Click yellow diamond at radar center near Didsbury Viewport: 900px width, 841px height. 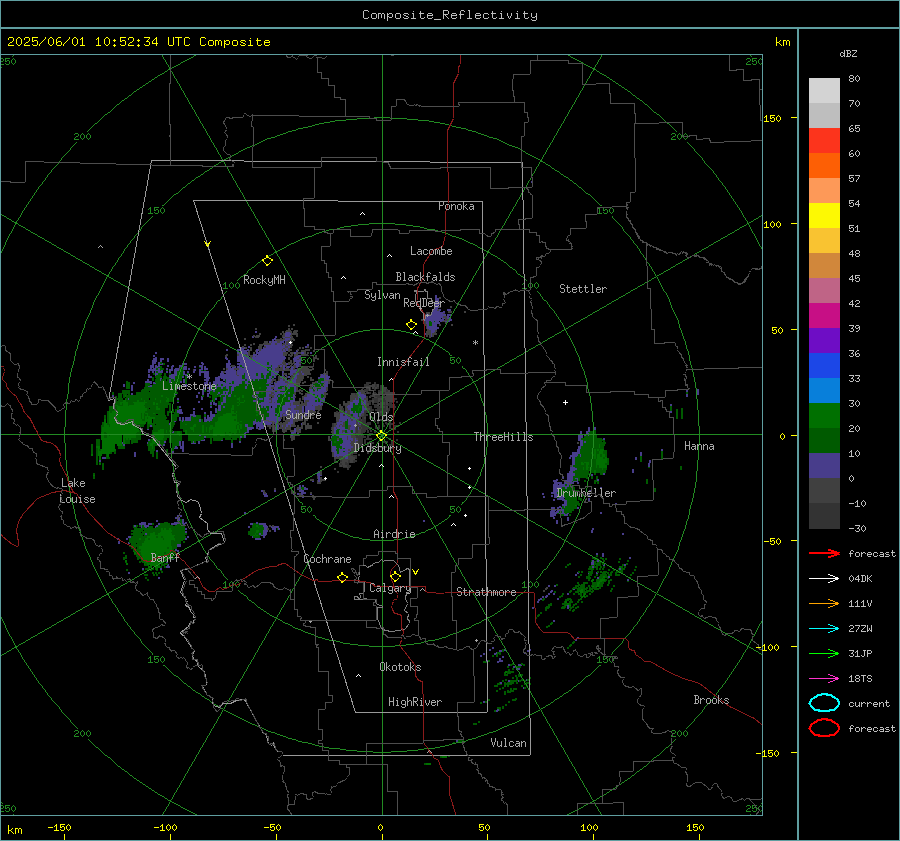click(381, 436)
